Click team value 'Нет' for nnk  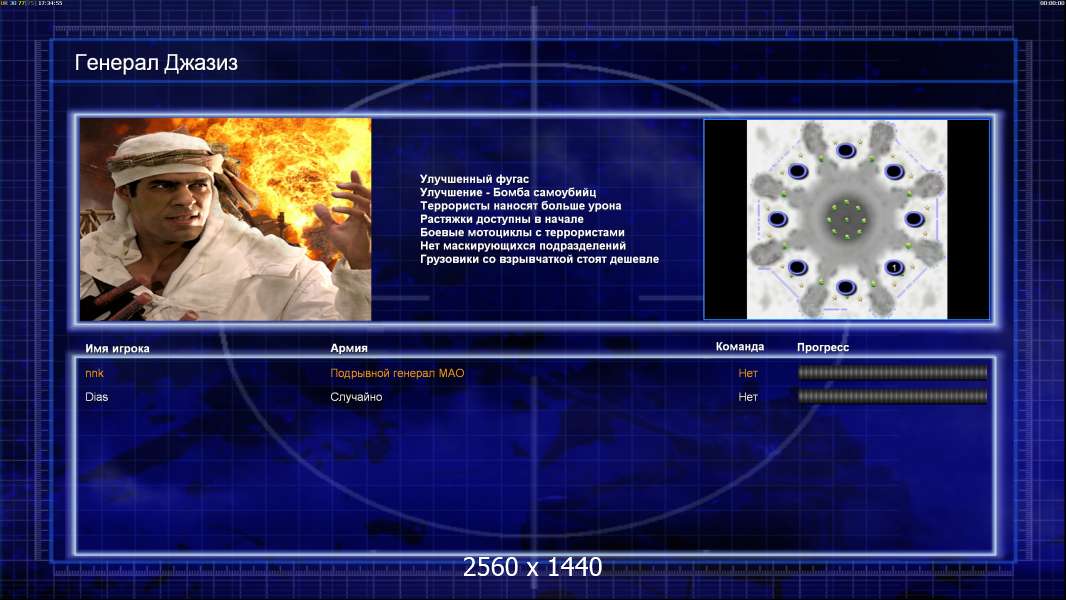click(x=748, y=373)
